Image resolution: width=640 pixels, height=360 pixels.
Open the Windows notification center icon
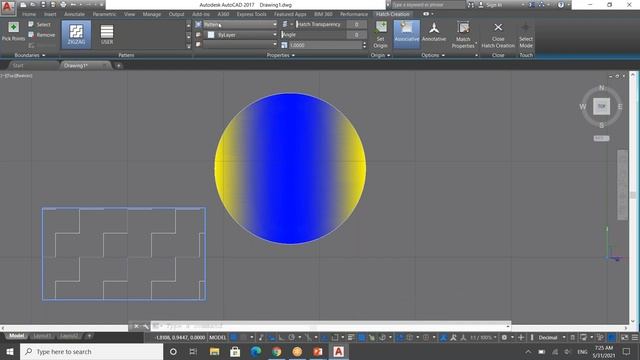click(x=626, y=351)
